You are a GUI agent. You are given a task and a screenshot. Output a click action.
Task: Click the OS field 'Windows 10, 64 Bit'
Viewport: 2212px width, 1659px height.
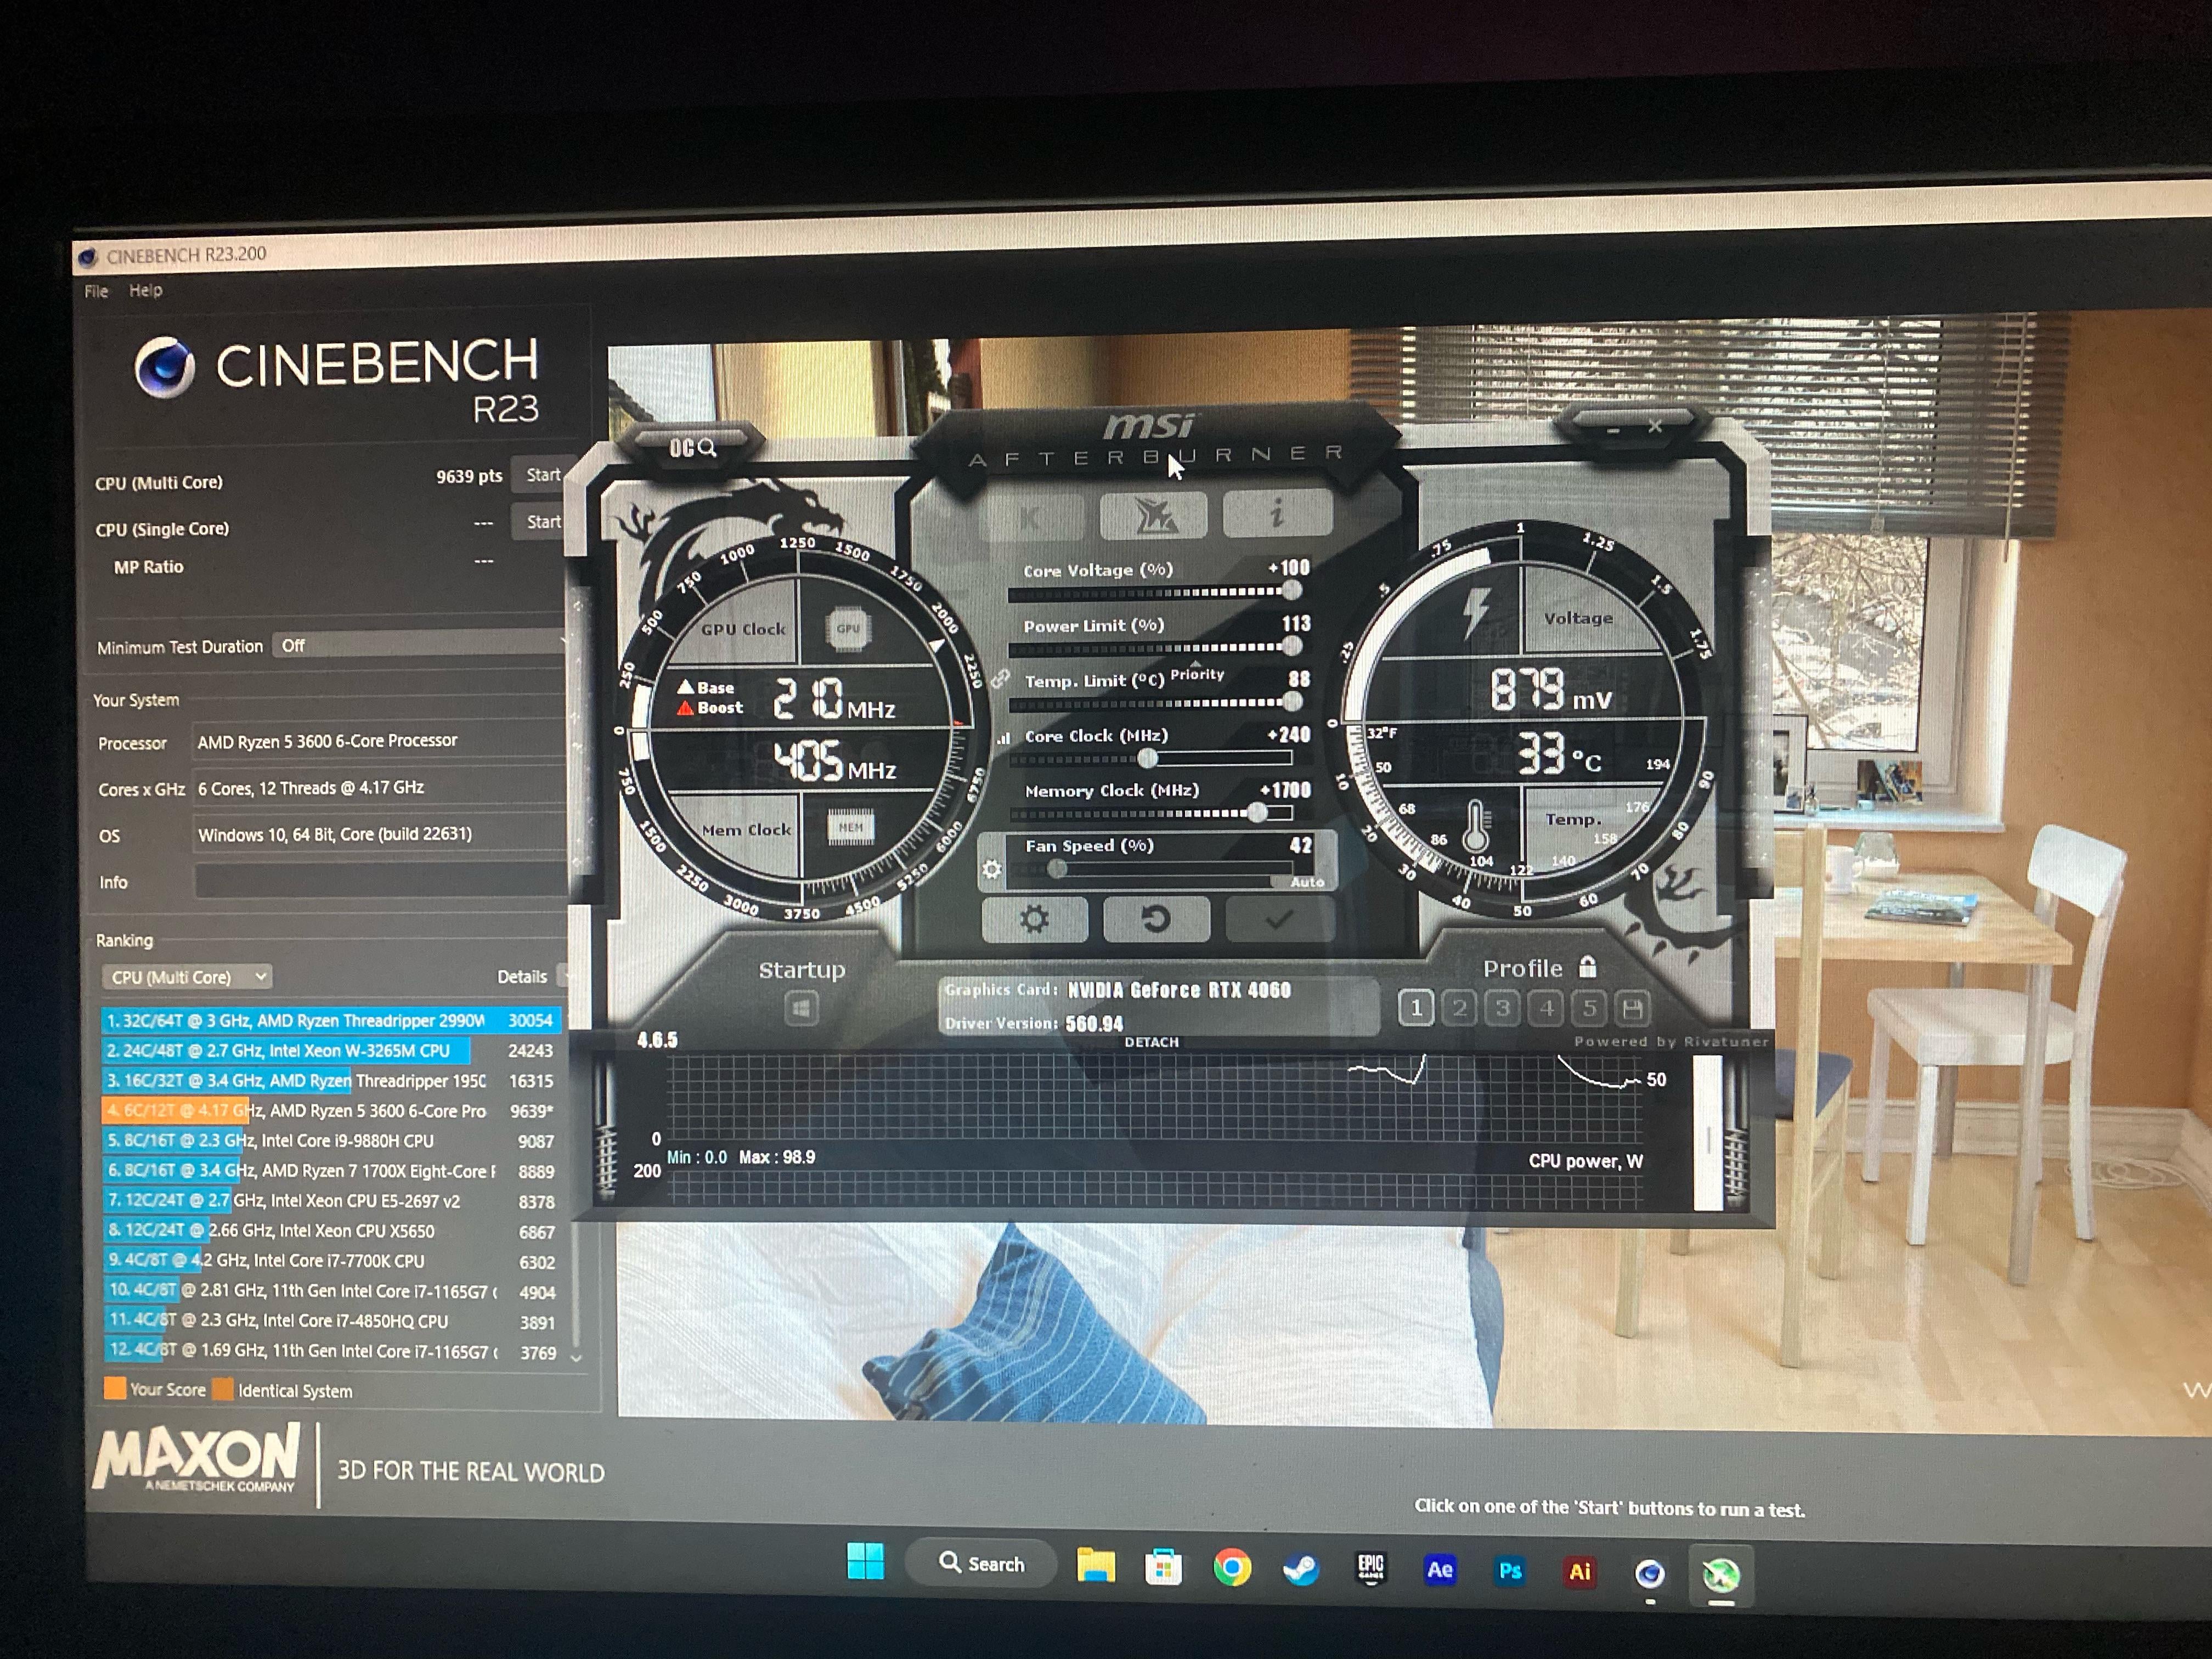point(378,834)
